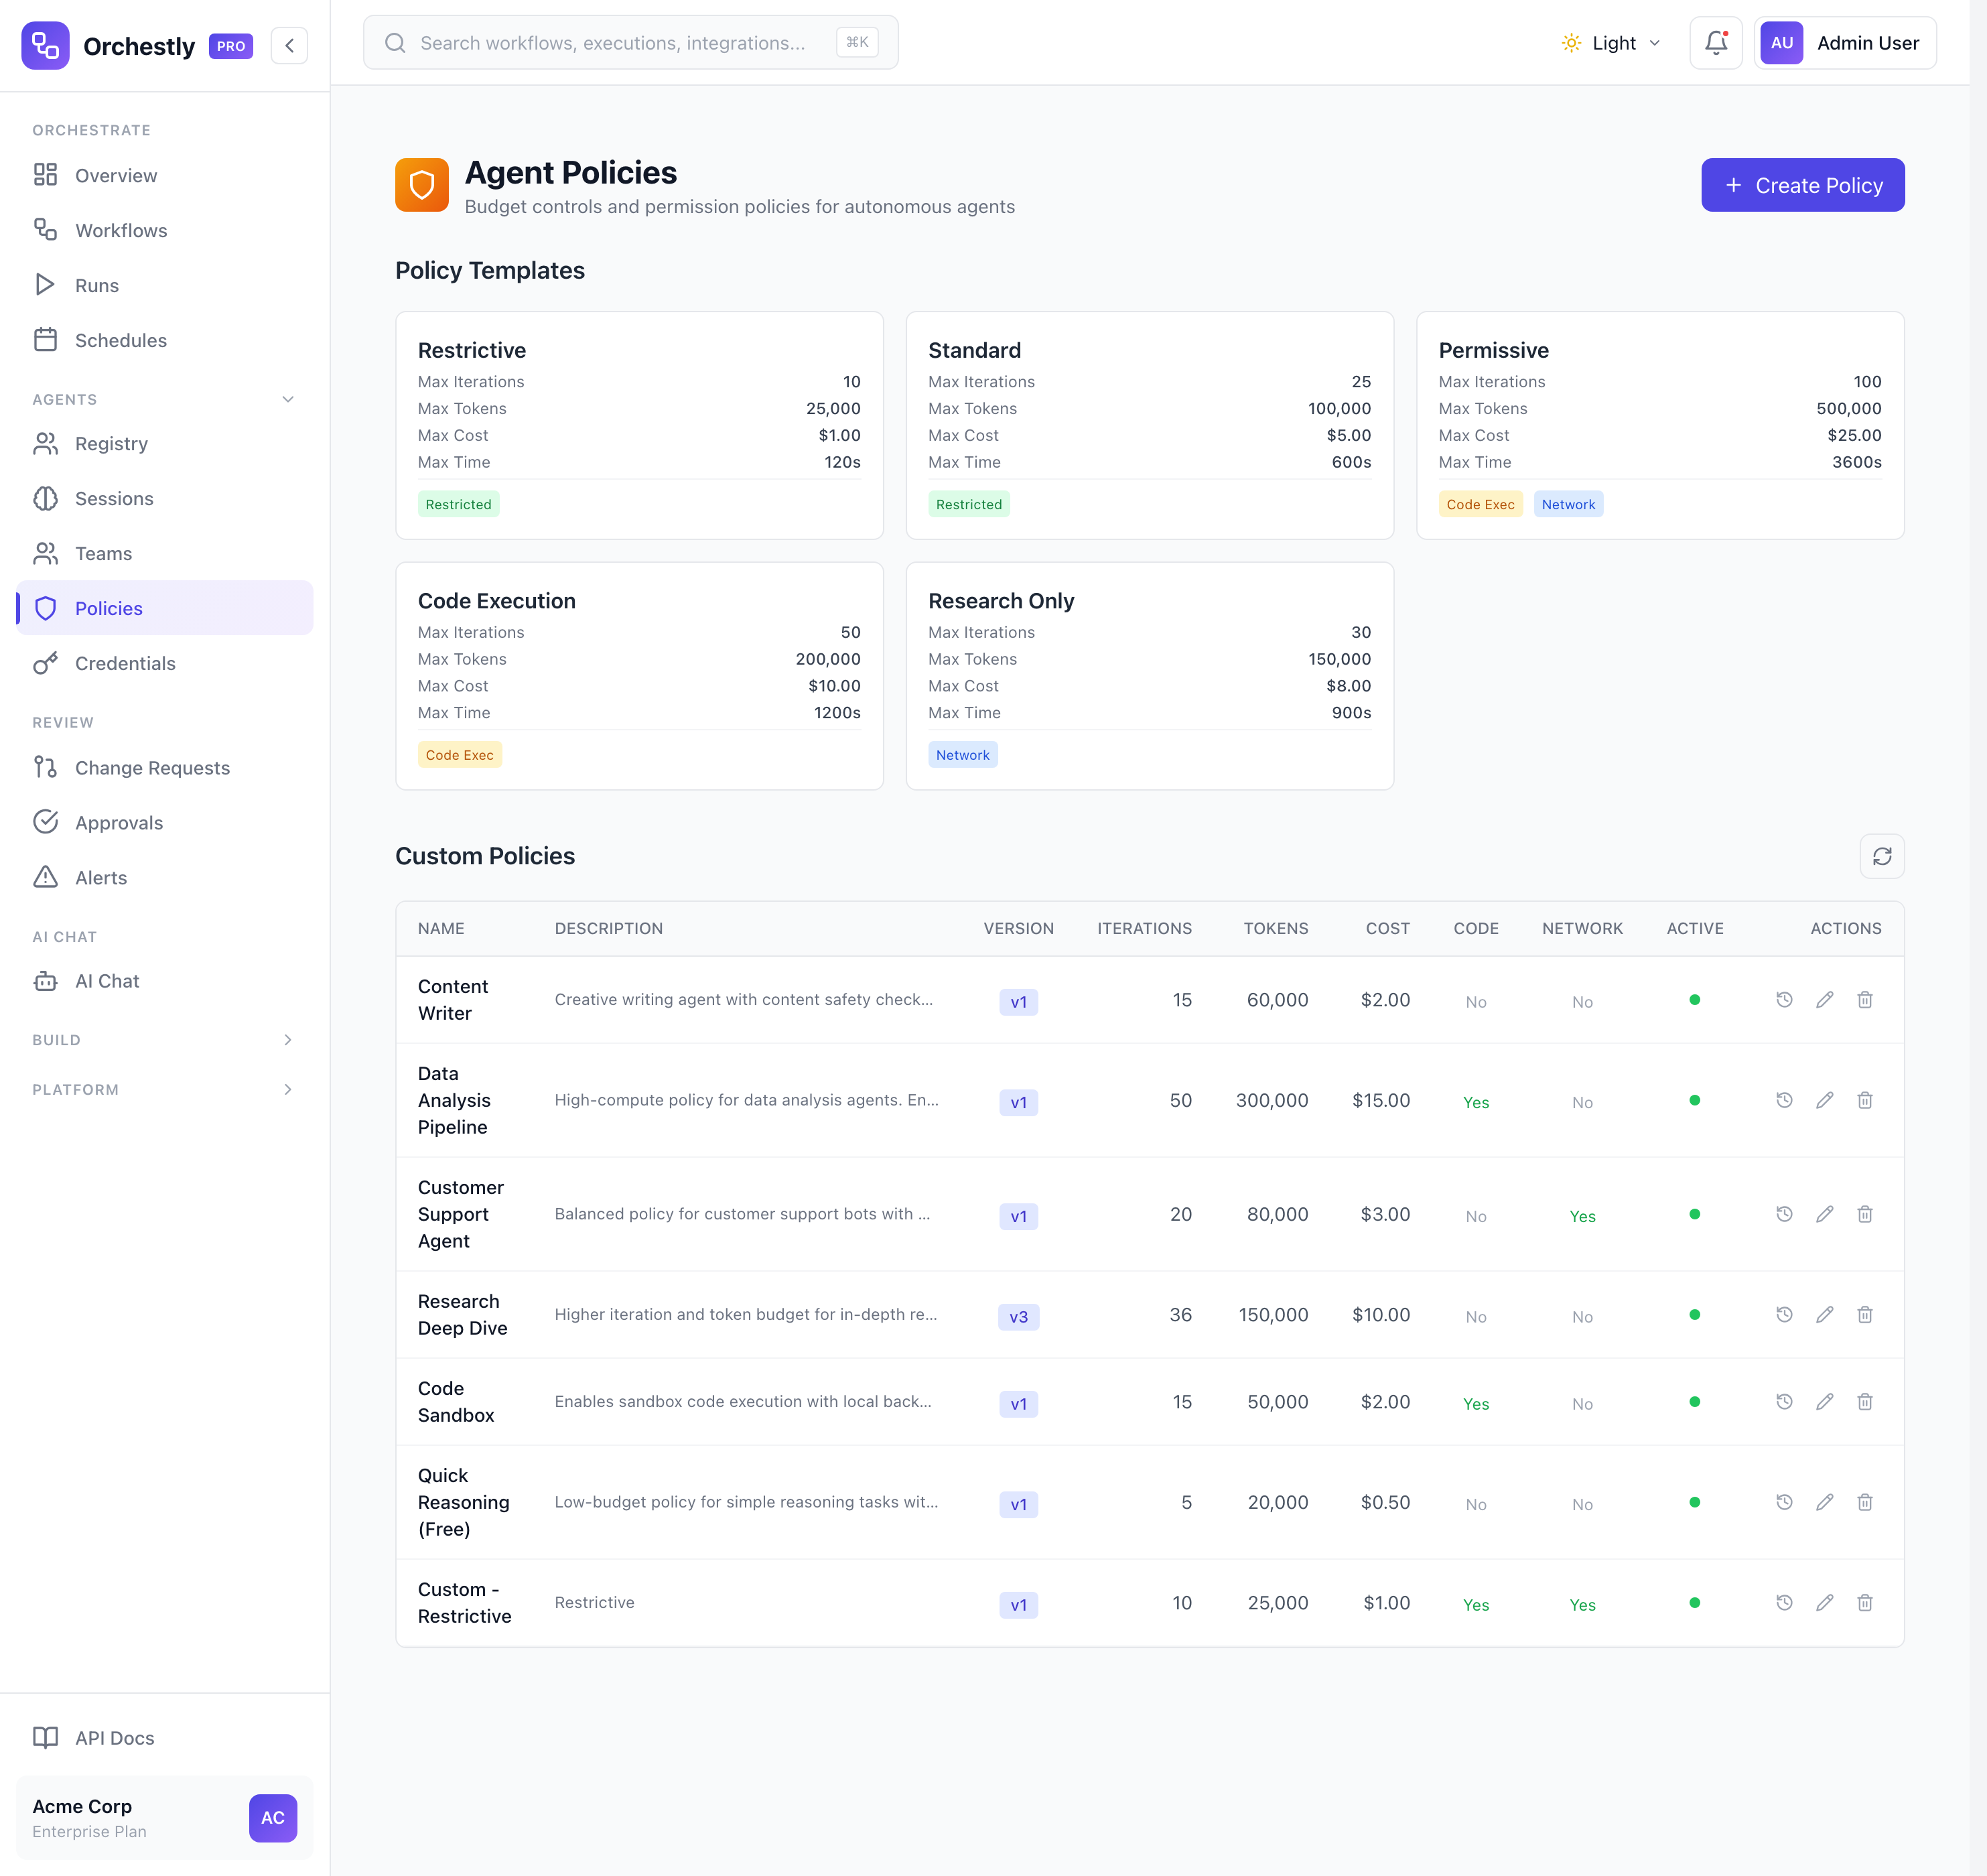View version history for Content Writer
Viewport: 1987px width, 1876px height.
coord(1784,1000)
